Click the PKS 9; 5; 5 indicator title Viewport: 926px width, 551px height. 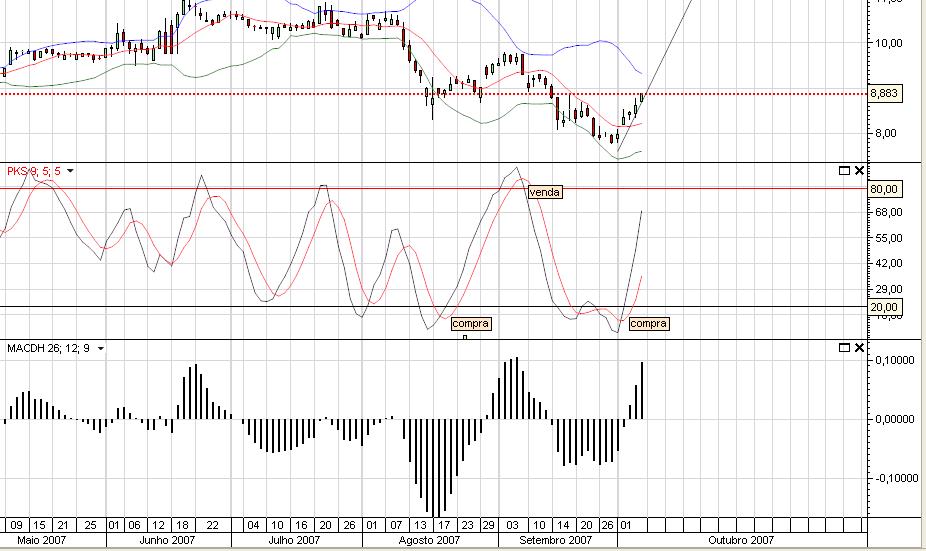click(x=34, y=171)
